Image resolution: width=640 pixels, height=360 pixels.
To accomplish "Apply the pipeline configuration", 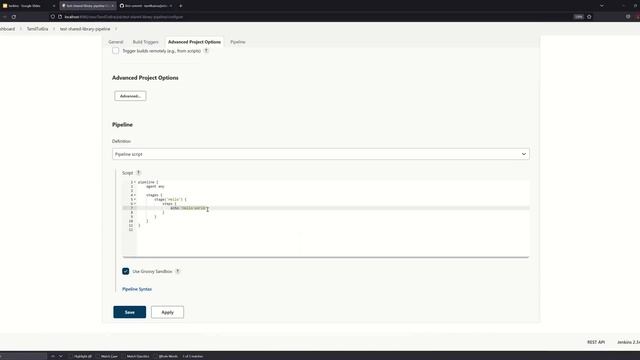I will pos(167,312).
